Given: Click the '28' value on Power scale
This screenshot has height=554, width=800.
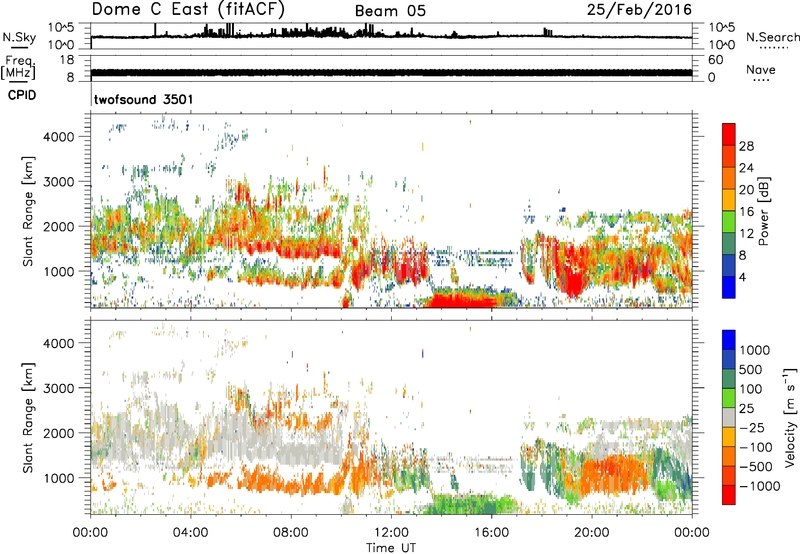Looking at the screenshot, I should (x=746, y=146).
